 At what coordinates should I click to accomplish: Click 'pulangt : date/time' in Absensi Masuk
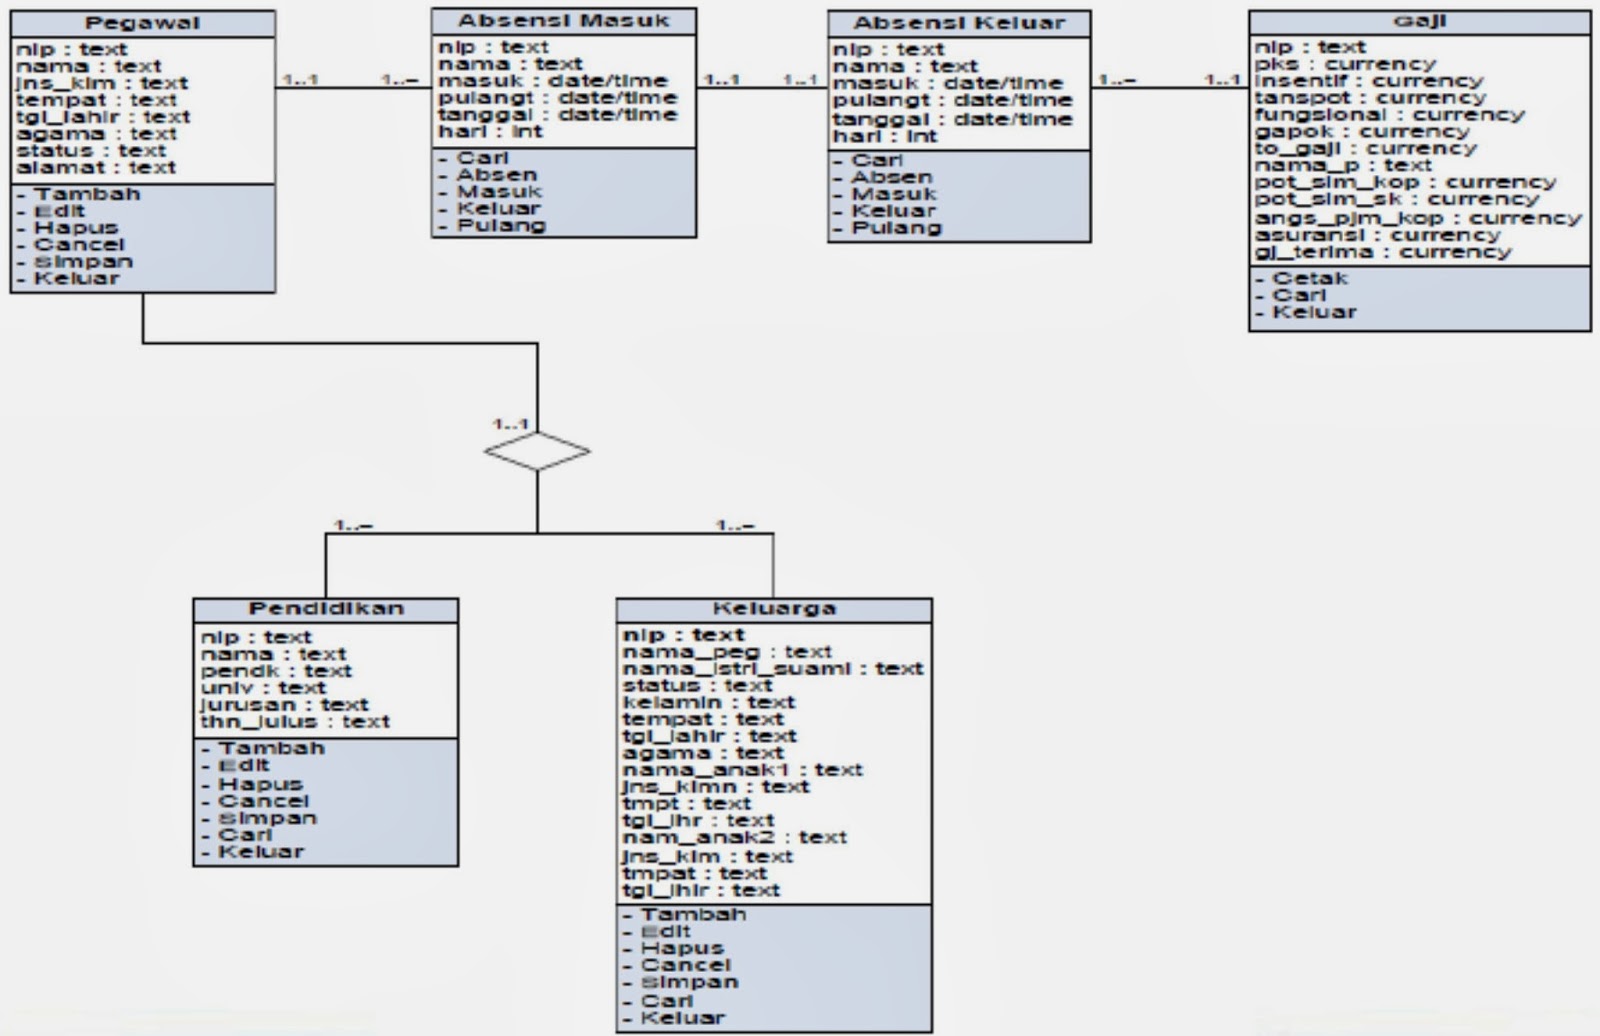click(x=557, y=98)
